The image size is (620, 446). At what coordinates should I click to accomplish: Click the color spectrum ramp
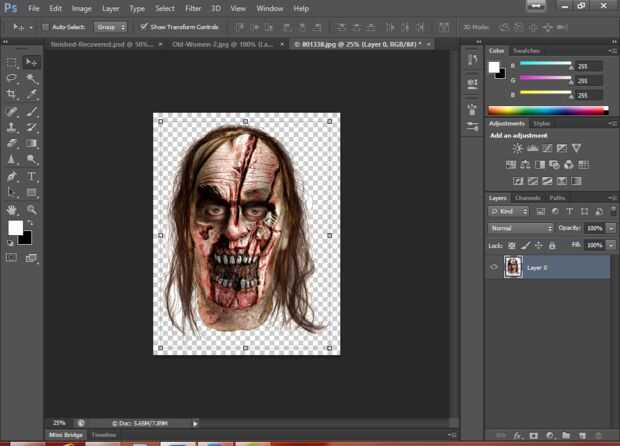click(547, 110)
